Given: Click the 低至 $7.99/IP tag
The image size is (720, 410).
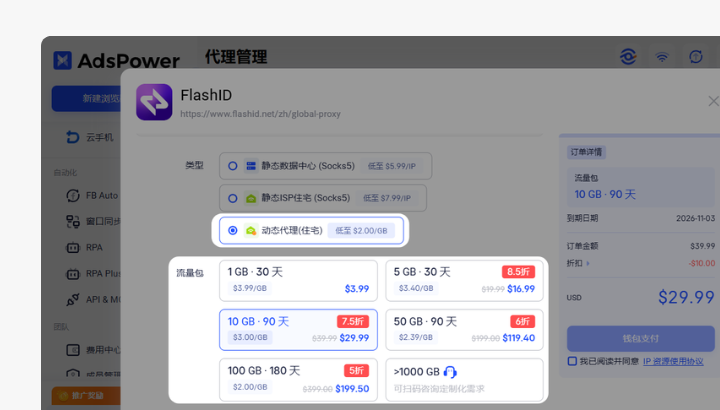Looking at the screenshot, I should point(387,198).
